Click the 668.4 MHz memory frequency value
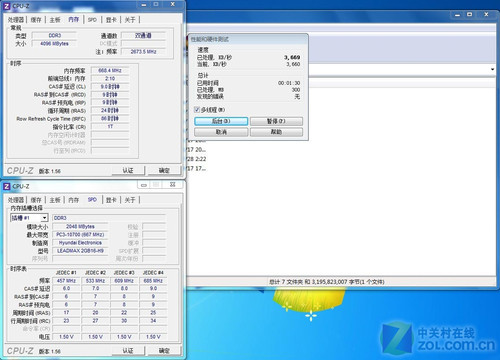 click(x=110, y=71)
